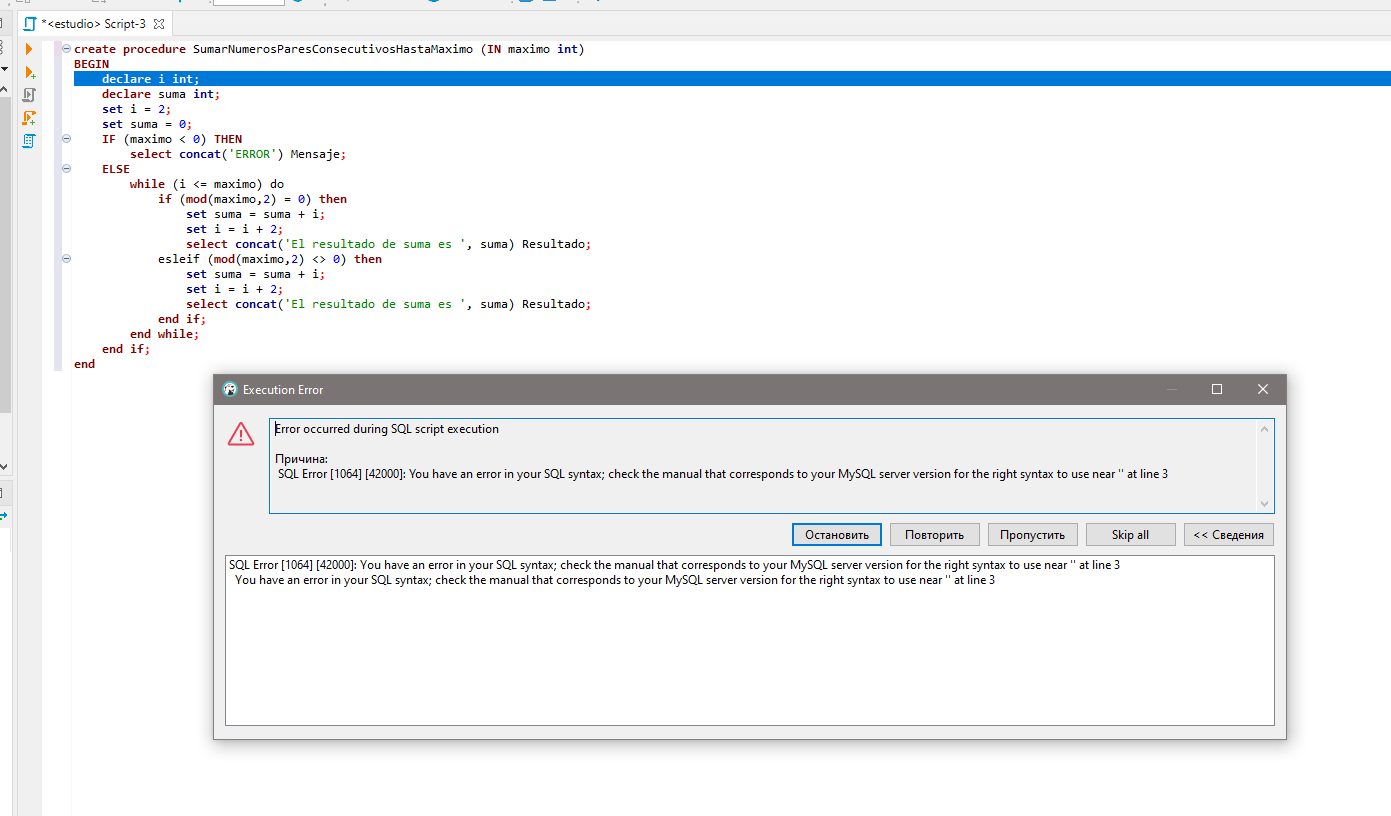Click the 'BEGIN' keyword line
Image resolution: width=1391 pixels, height=816 pixels.
tap(91, 64)
